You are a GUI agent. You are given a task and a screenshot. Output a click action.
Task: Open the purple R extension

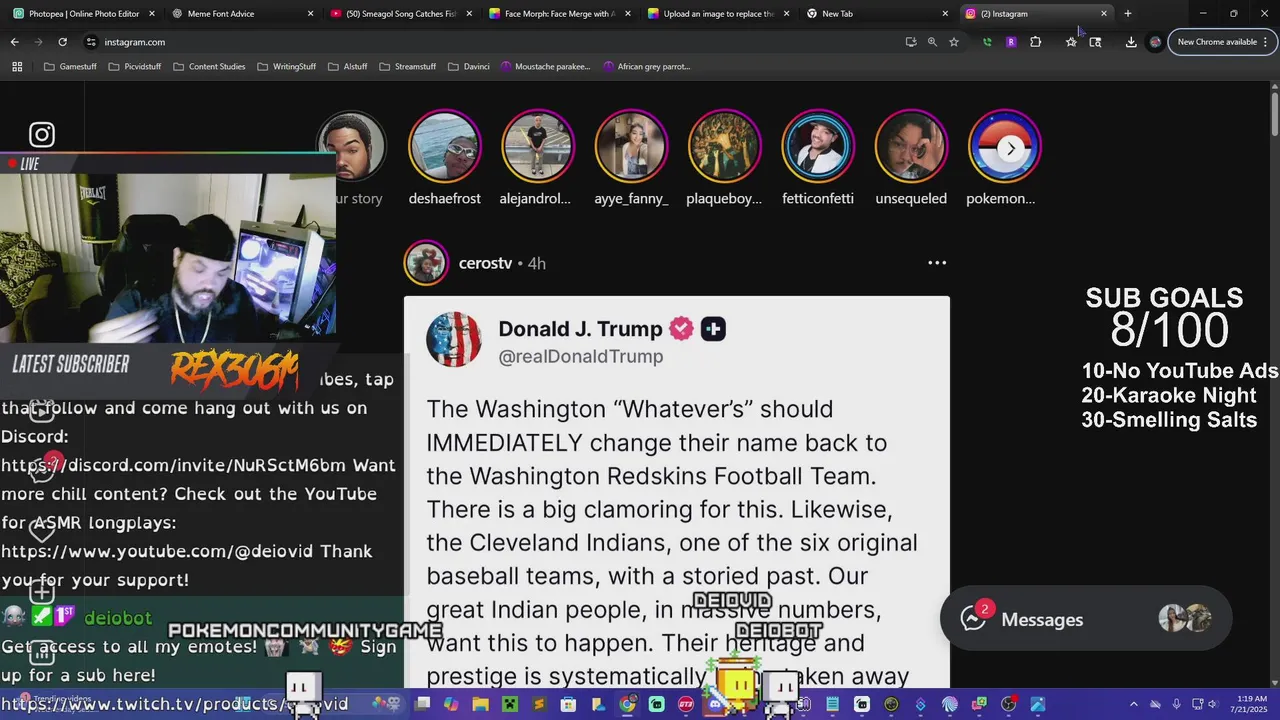pyautogui.click(x=1011, y=42)
